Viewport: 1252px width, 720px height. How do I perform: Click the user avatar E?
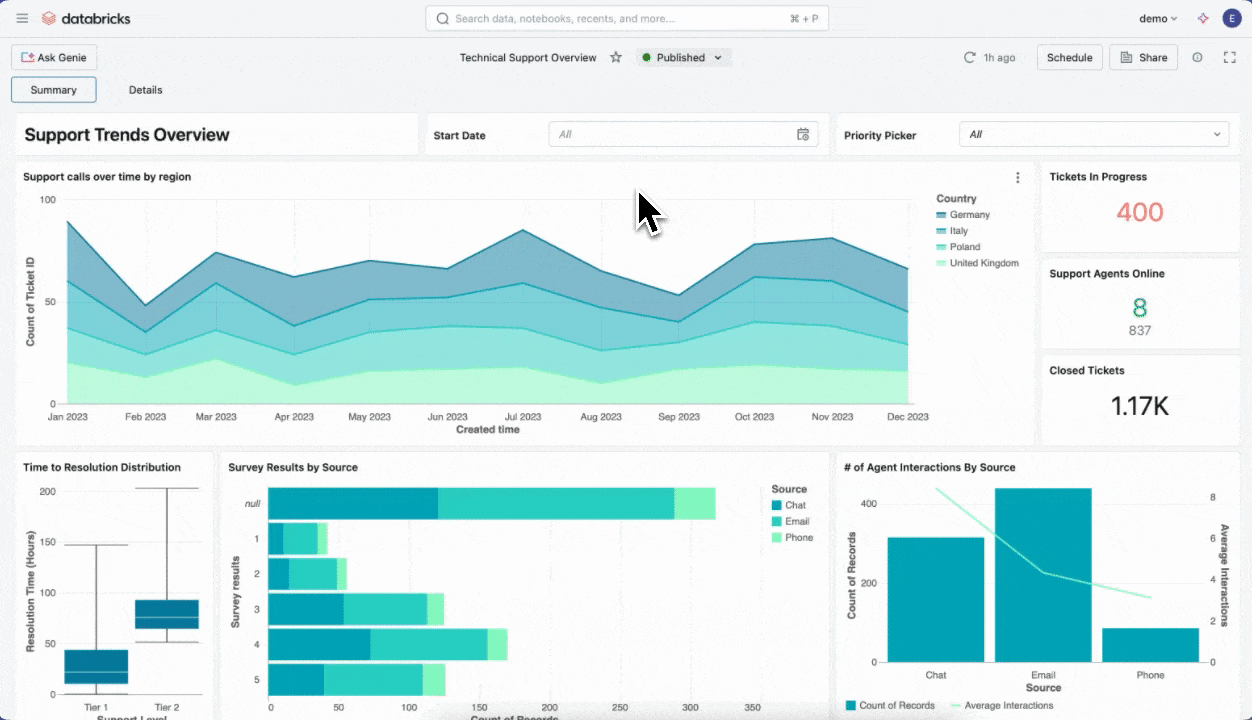coord(1230,18)
